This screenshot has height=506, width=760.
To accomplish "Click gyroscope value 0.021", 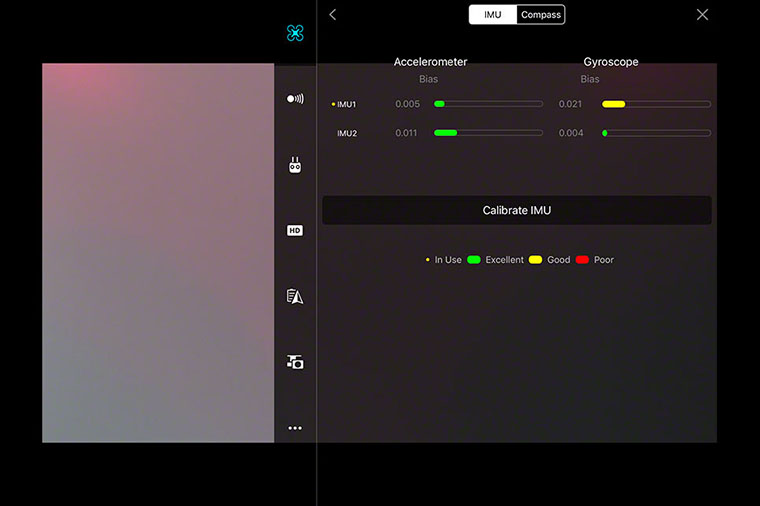I will (x=570, y=104).
